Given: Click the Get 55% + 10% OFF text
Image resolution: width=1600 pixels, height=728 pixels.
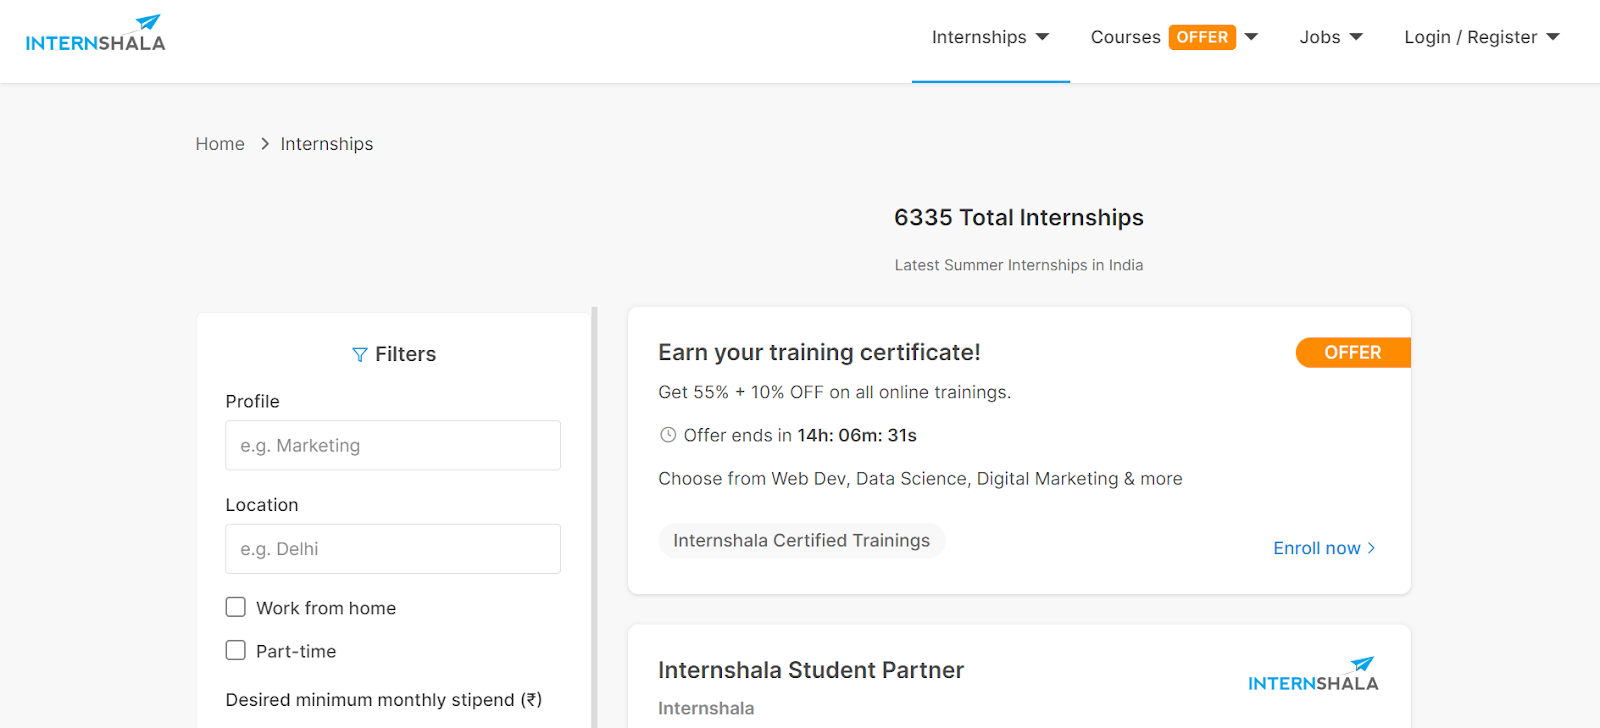Looking at the screenshot, I should click(x=834, y=392).
